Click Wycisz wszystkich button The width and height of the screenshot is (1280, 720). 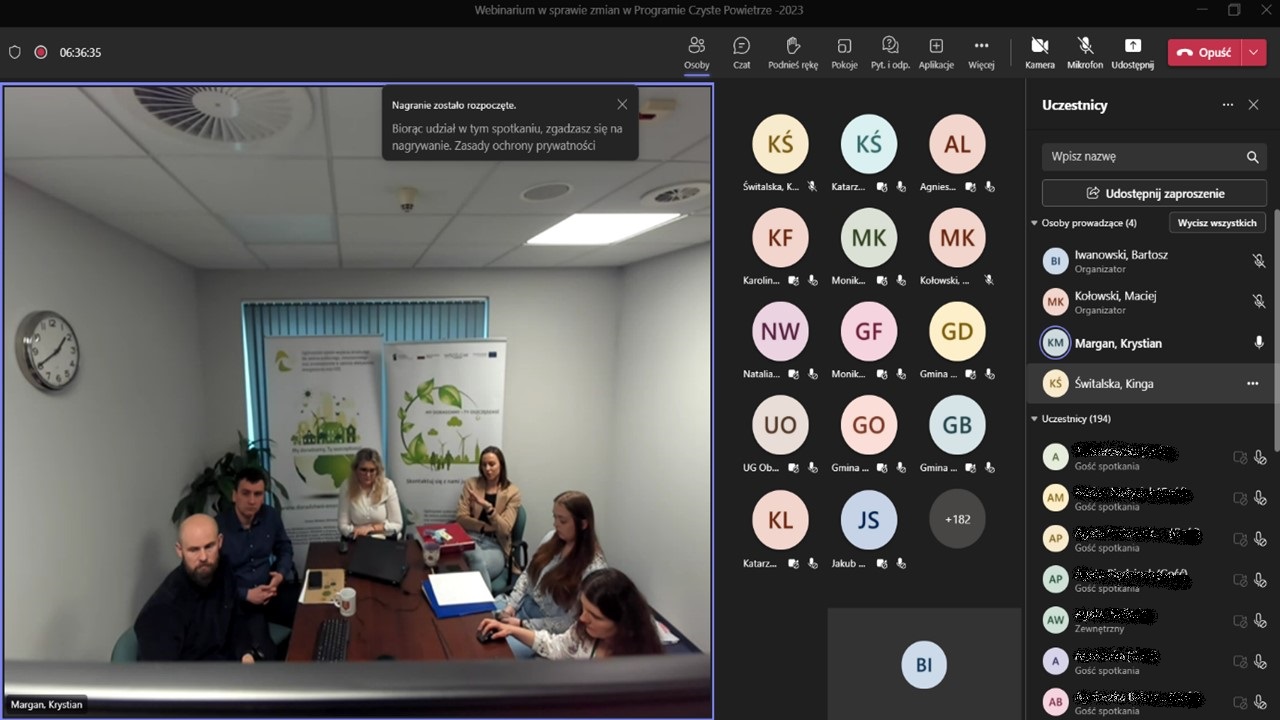pyautogui.click(x=1216, y=223)
